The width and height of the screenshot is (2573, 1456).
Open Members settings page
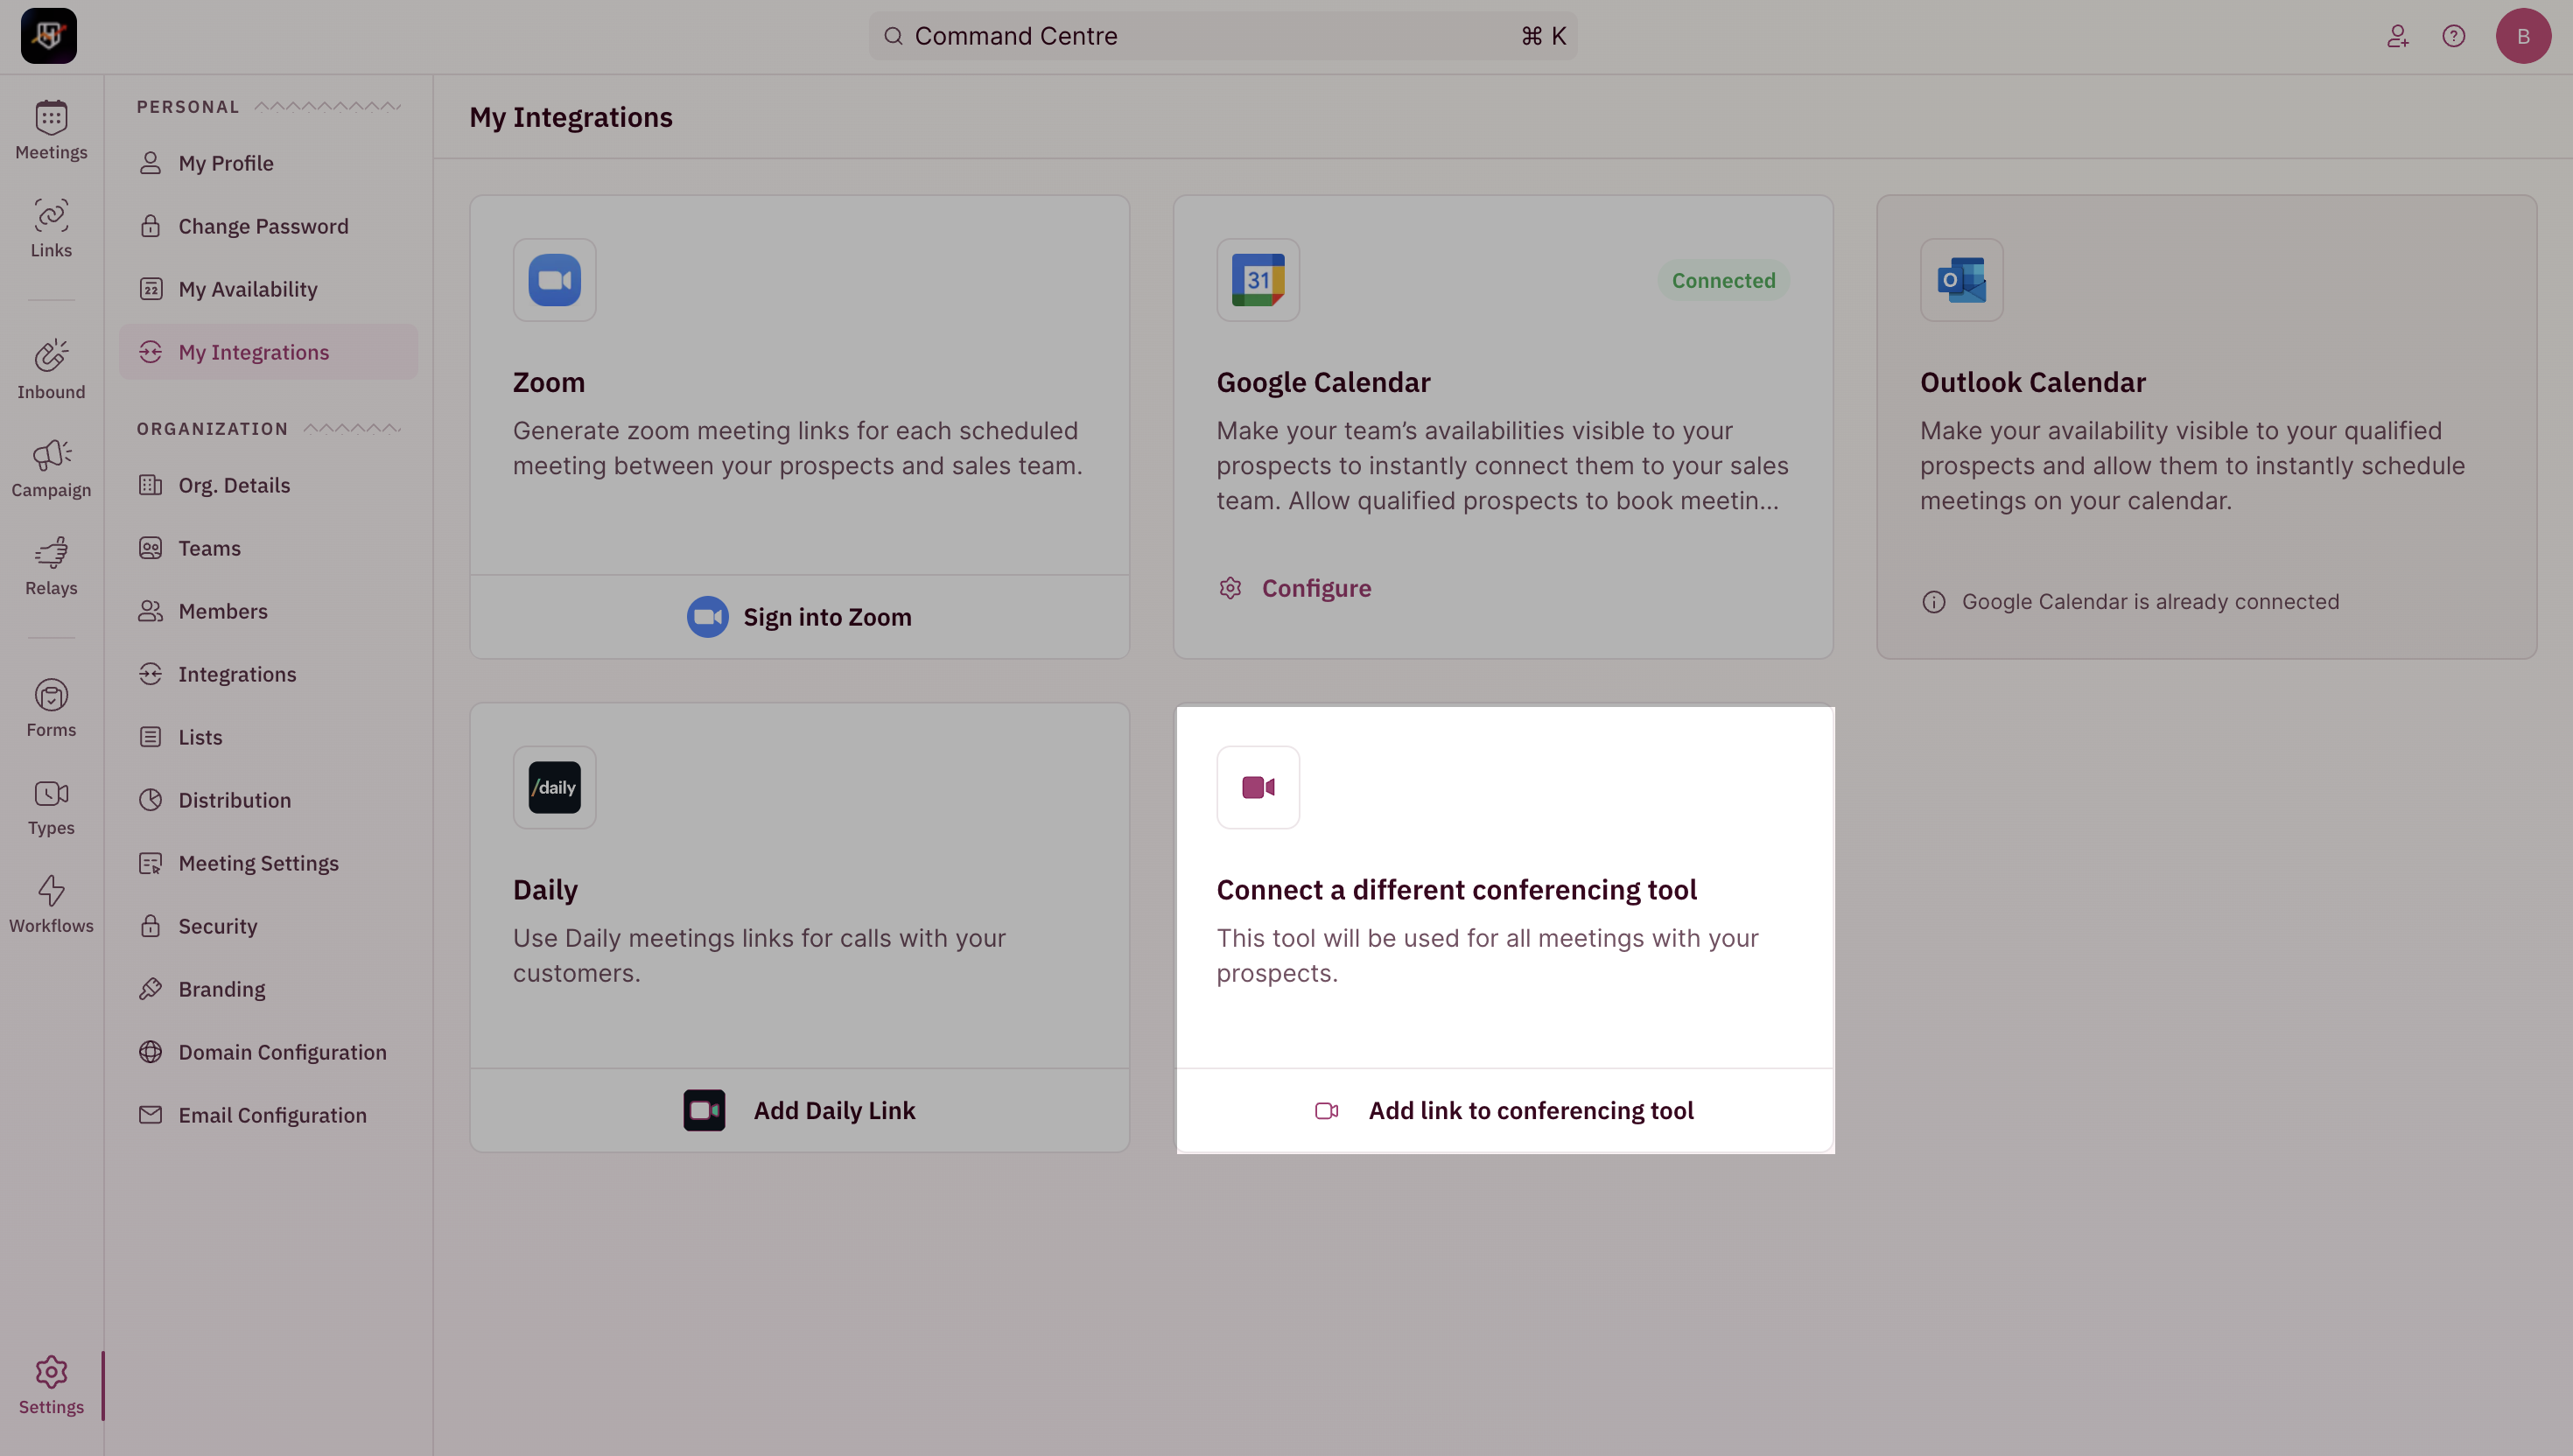click(268, 611)
